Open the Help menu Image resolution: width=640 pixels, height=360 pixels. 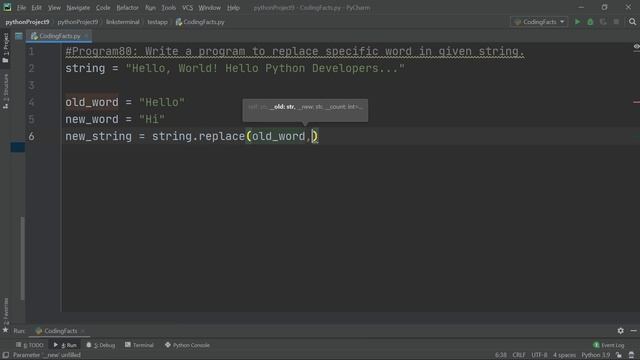pos(233,8)
